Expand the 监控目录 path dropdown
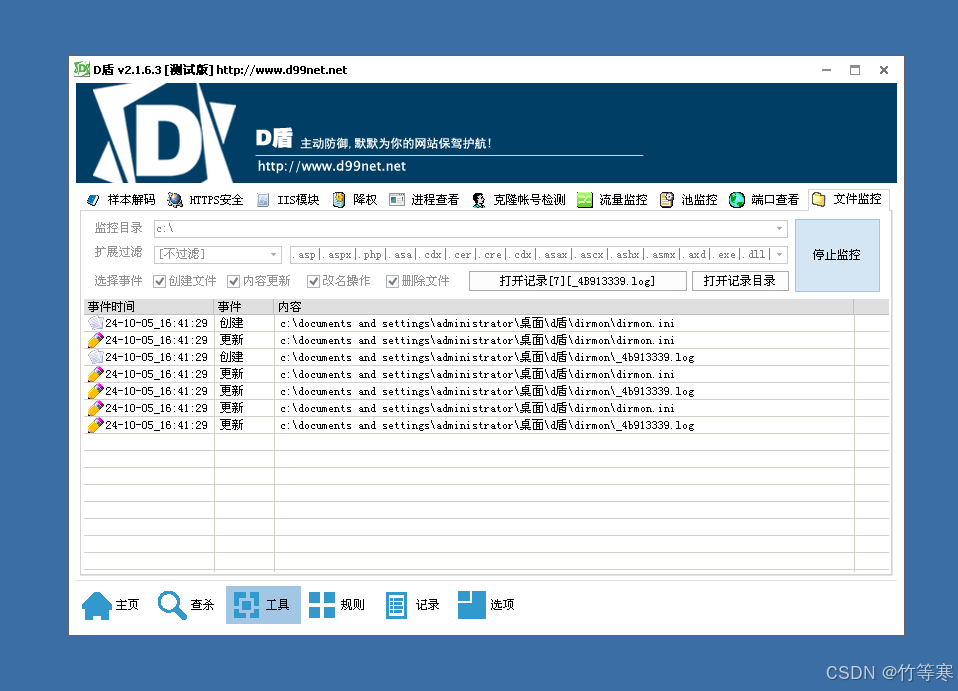 tap(780, 229)
